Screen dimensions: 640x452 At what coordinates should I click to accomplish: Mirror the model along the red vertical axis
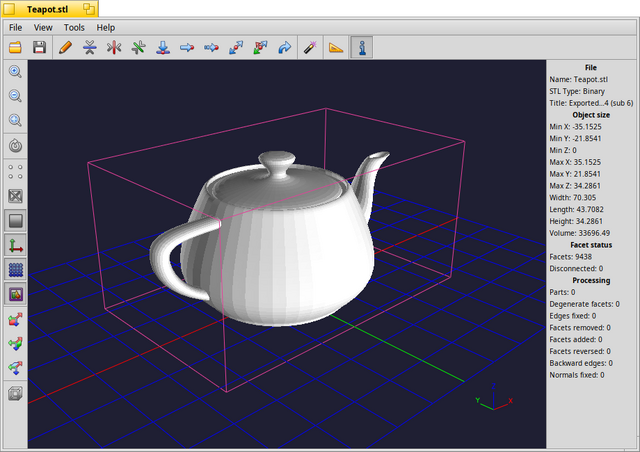(114, 47)
